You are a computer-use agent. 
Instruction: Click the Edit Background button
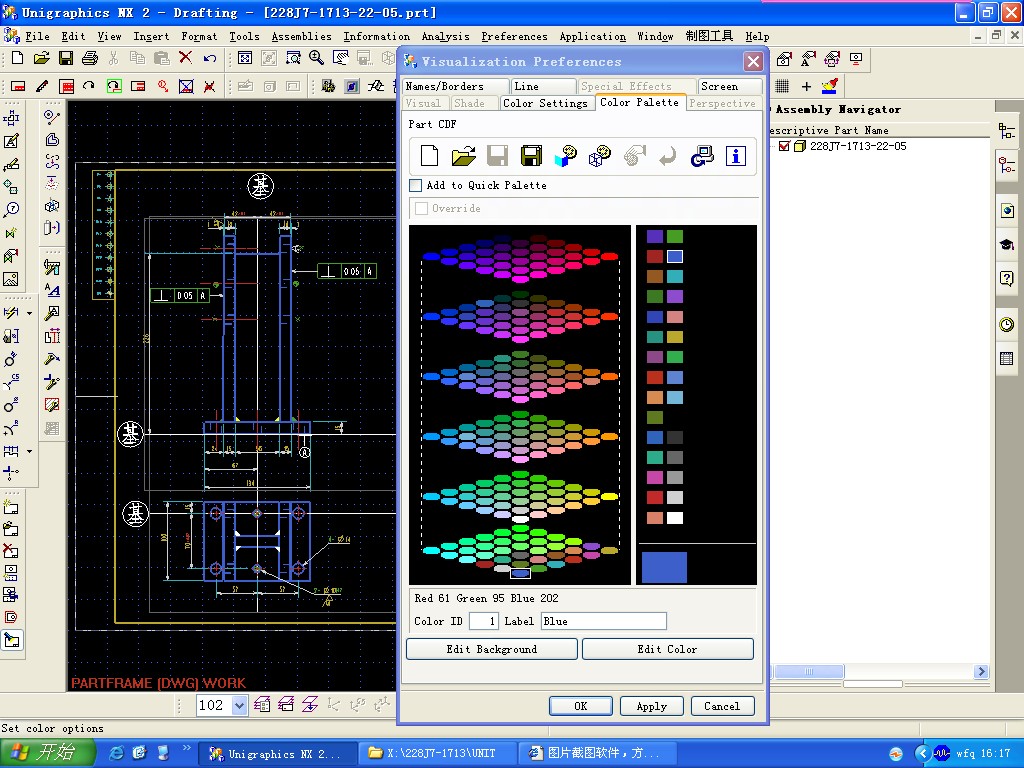tap(491, 649)
